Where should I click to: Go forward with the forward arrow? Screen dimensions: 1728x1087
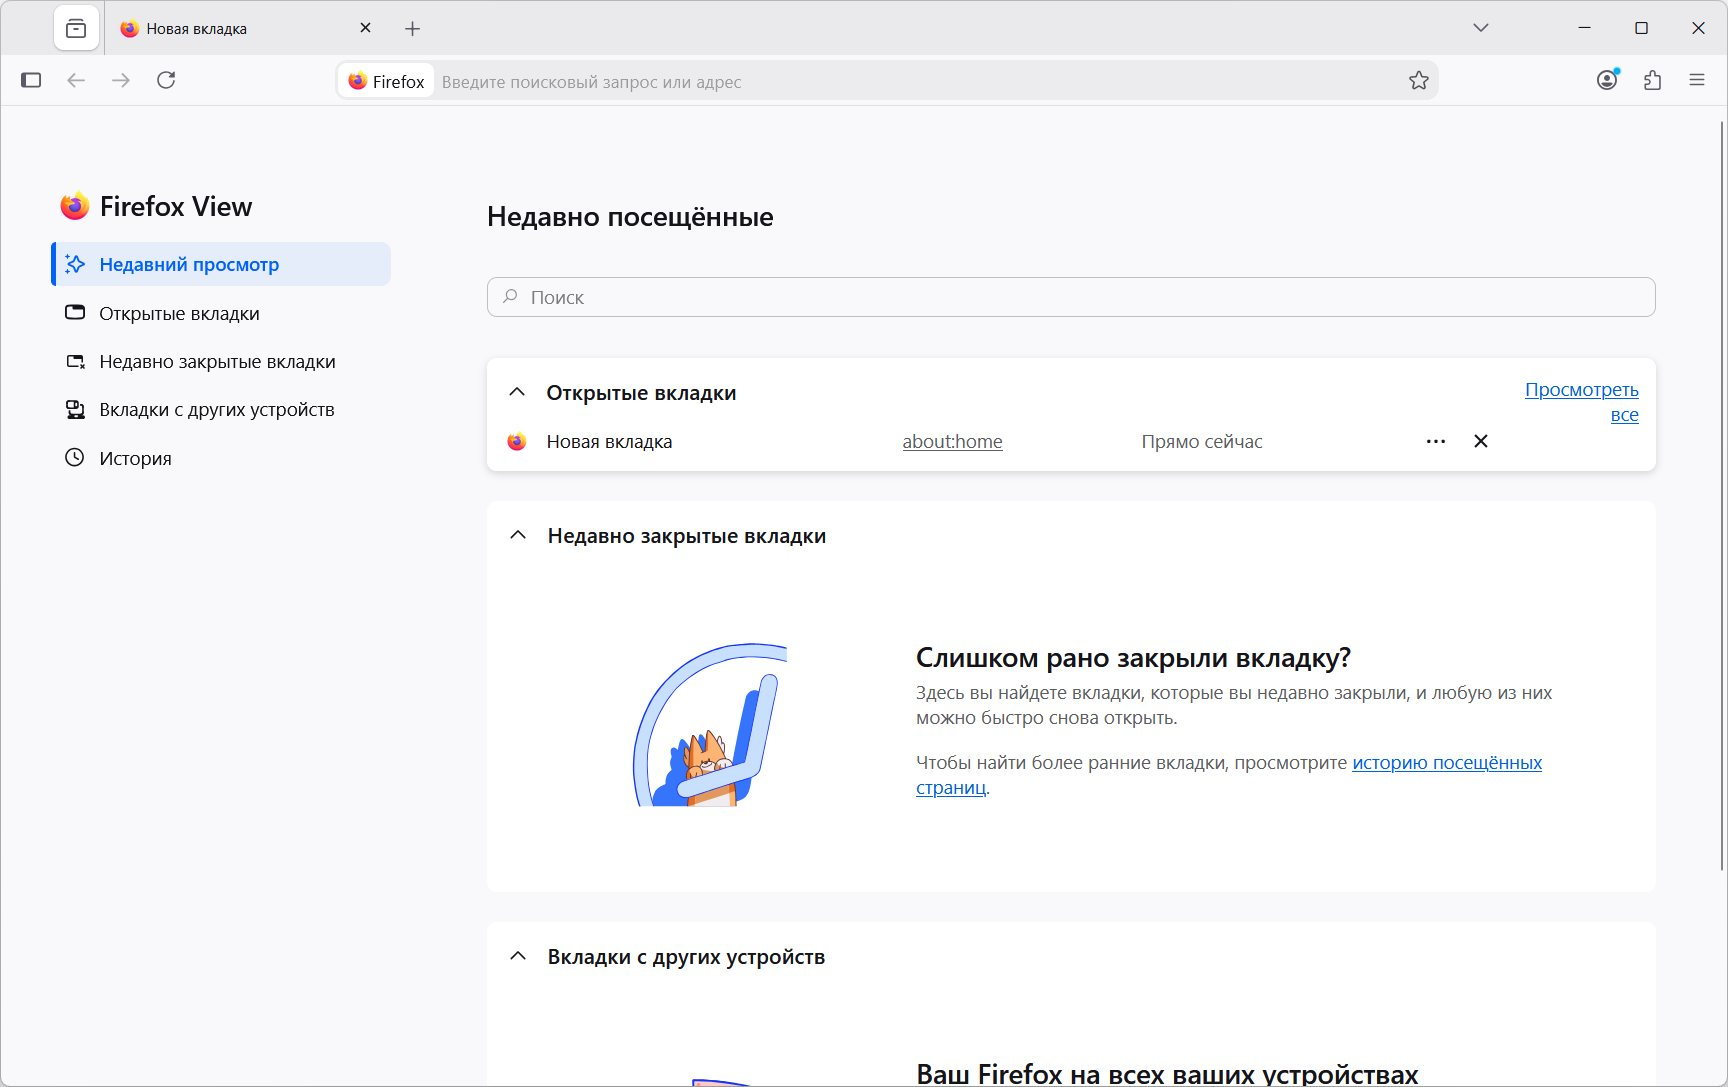coord(121,80)
